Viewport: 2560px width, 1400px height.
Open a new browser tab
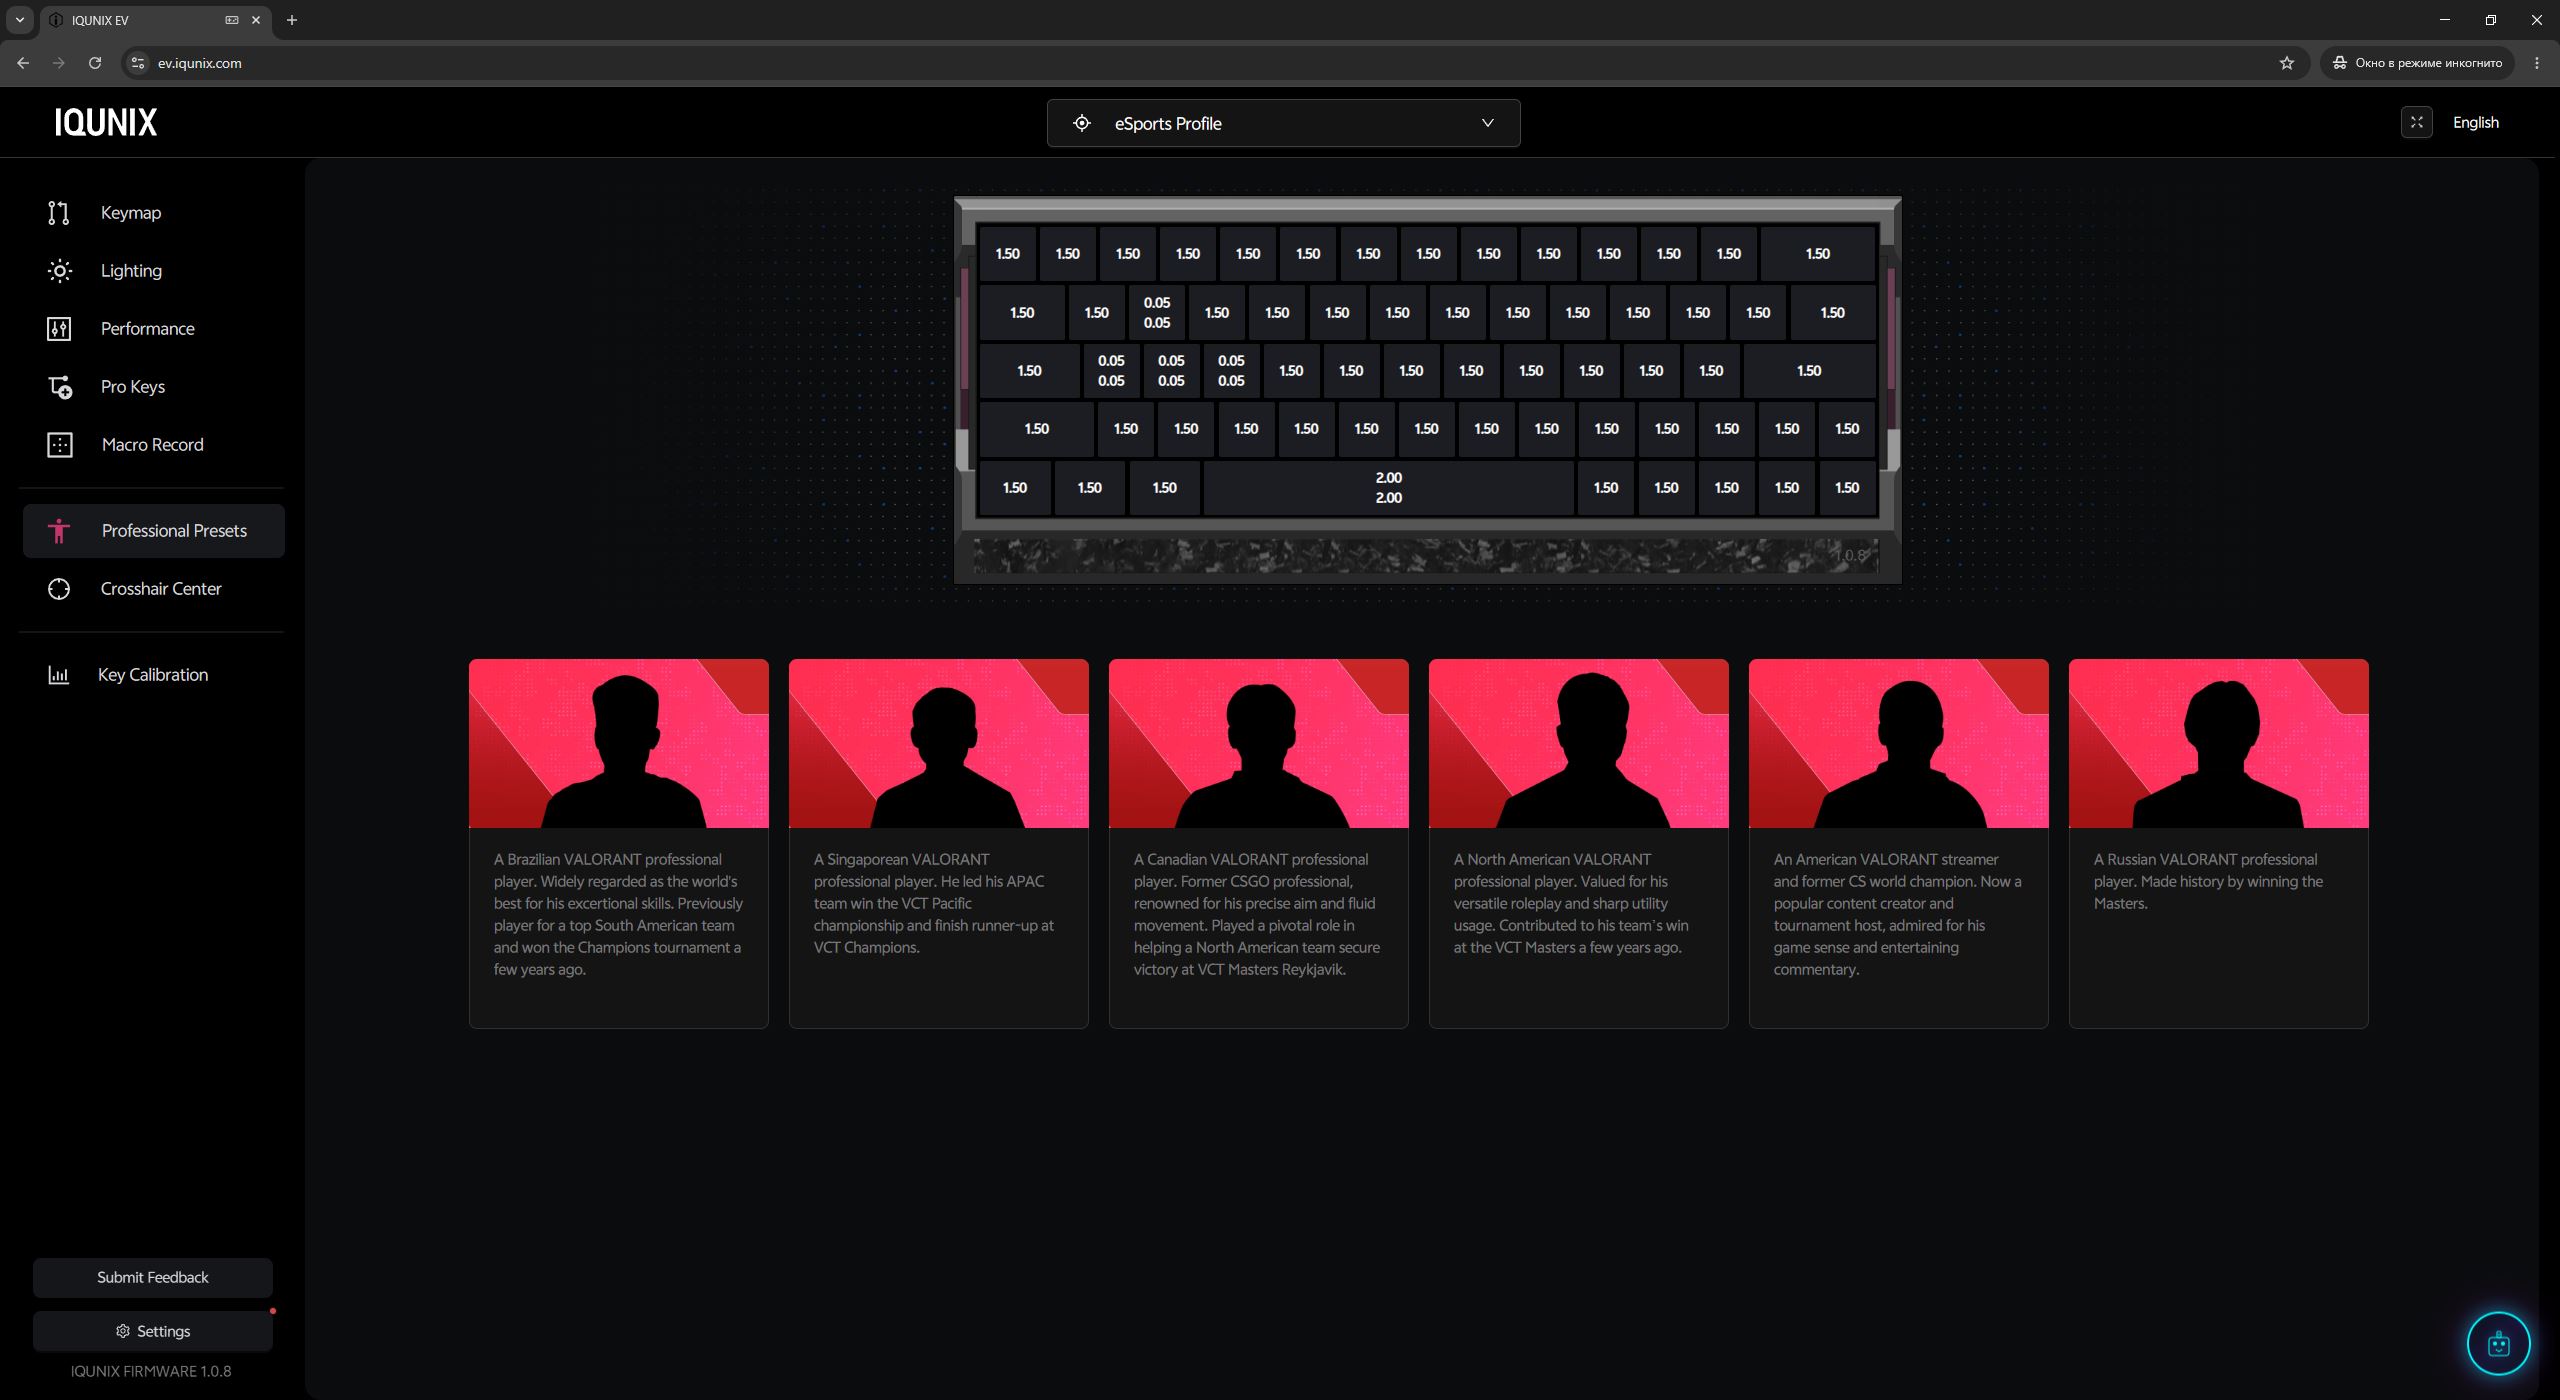click(x=292, y=20)
